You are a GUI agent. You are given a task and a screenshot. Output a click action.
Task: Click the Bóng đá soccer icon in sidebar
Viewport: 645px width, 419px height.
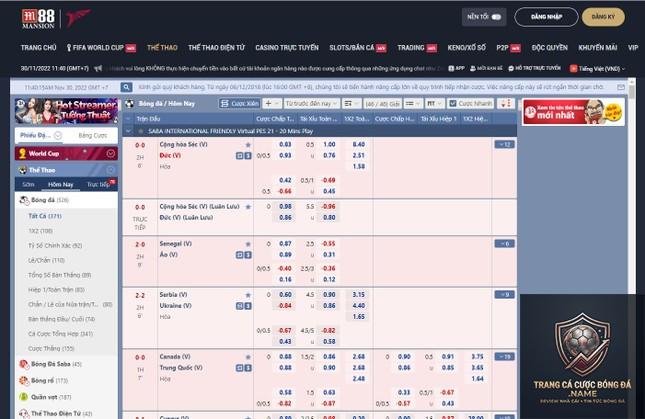pyautogui.click(x=24, y=200)
